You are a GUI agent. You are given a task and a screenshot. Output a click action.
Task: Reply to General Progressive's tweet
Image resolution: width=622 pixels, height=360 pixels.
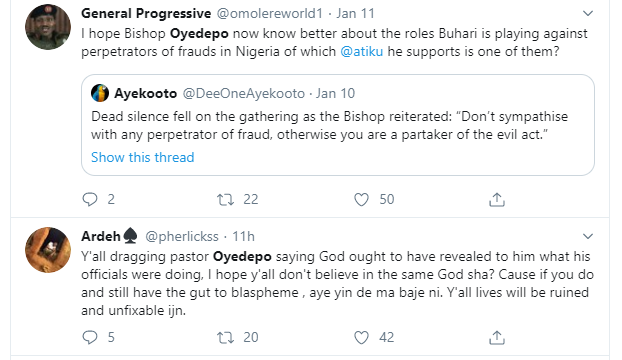click(x=90, y=199)
